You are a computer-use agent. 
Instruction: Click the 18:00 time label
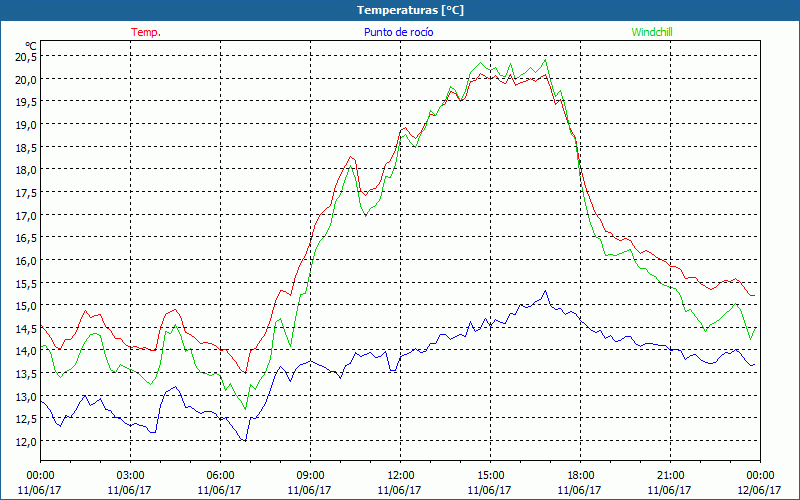click(580, 475)
